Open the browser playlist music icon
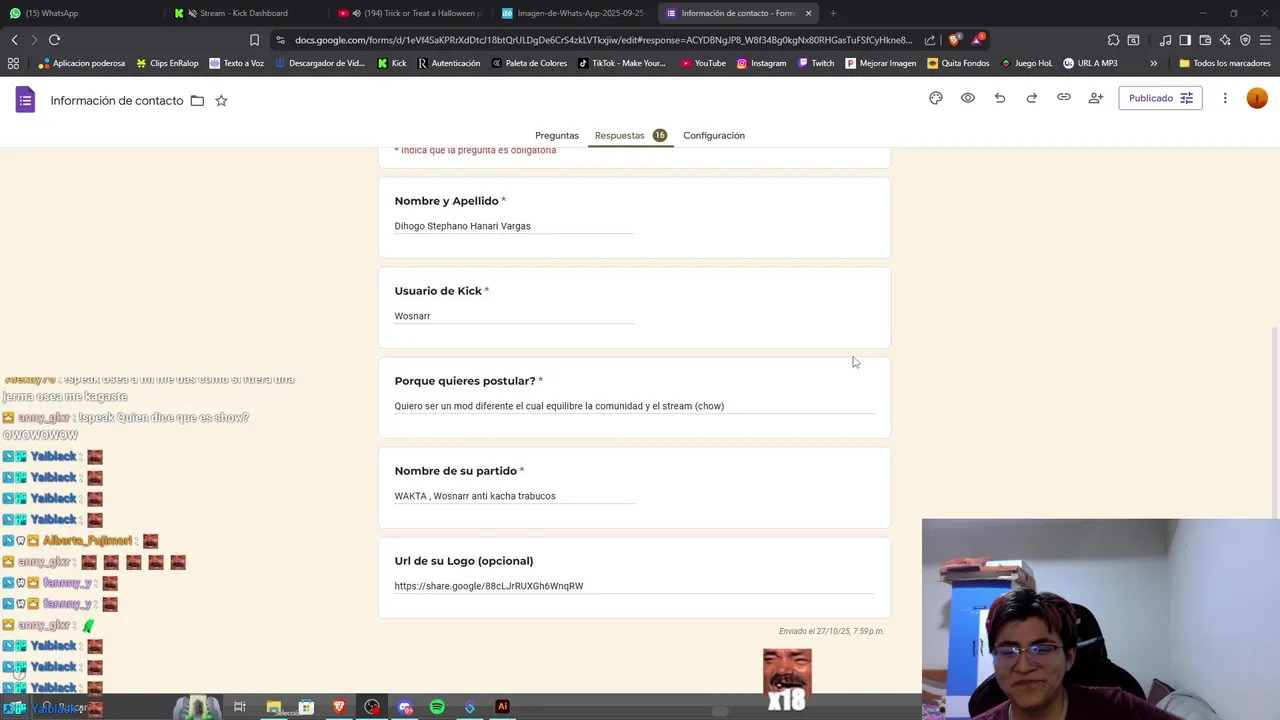This screenshot has width=1280, height=720. tap(1165, 40)
